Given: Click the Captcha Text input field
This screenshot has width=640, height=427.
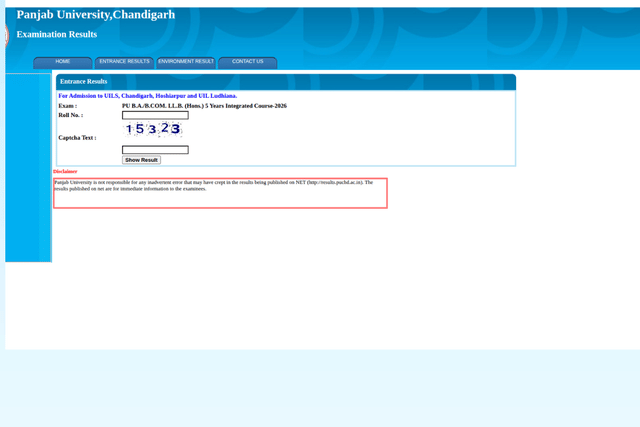Looking at the screenshot, I should [x=155, y=150].
